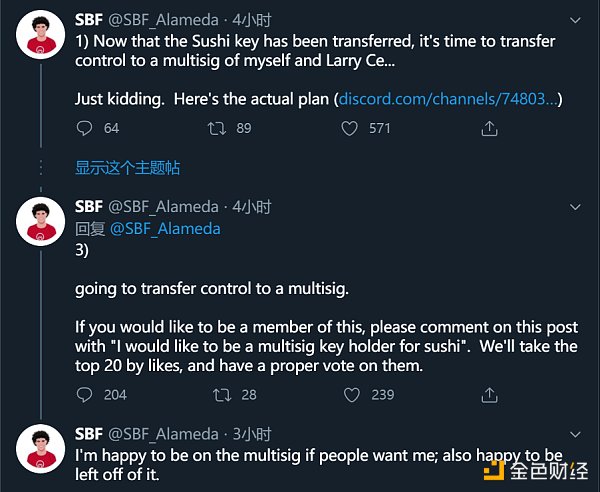
Task: Like the tweet with 239 likes
Action: 349,395
